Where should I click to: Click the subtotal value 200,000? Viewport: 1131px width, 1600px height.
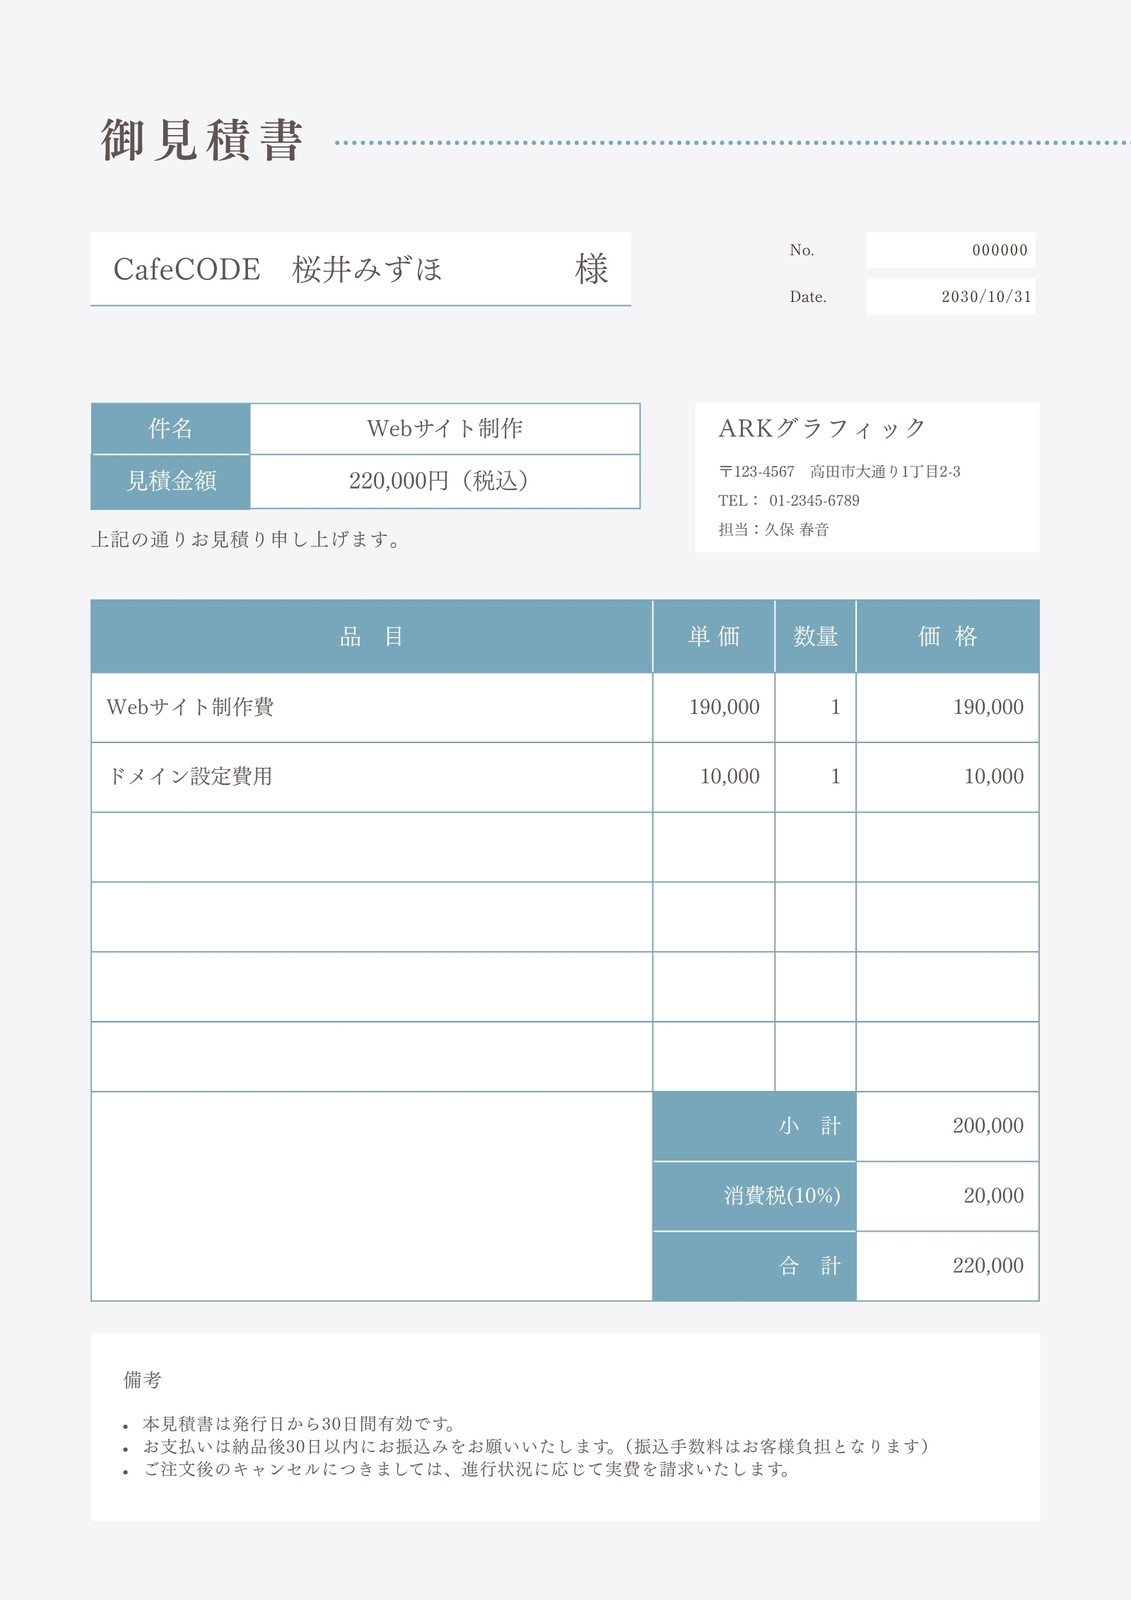[x=948, y=1126]
